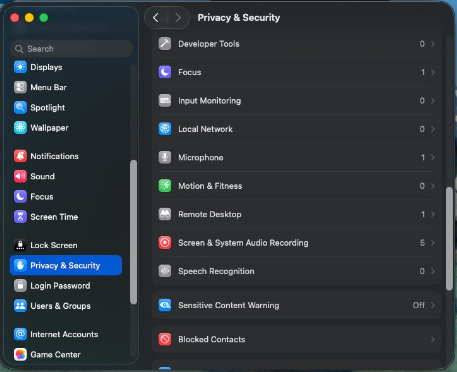Click the Wallpaper flower icon in sidebar
Image resolution: width=457 pixels, height=372 pixels.
[x=20, y=128]
